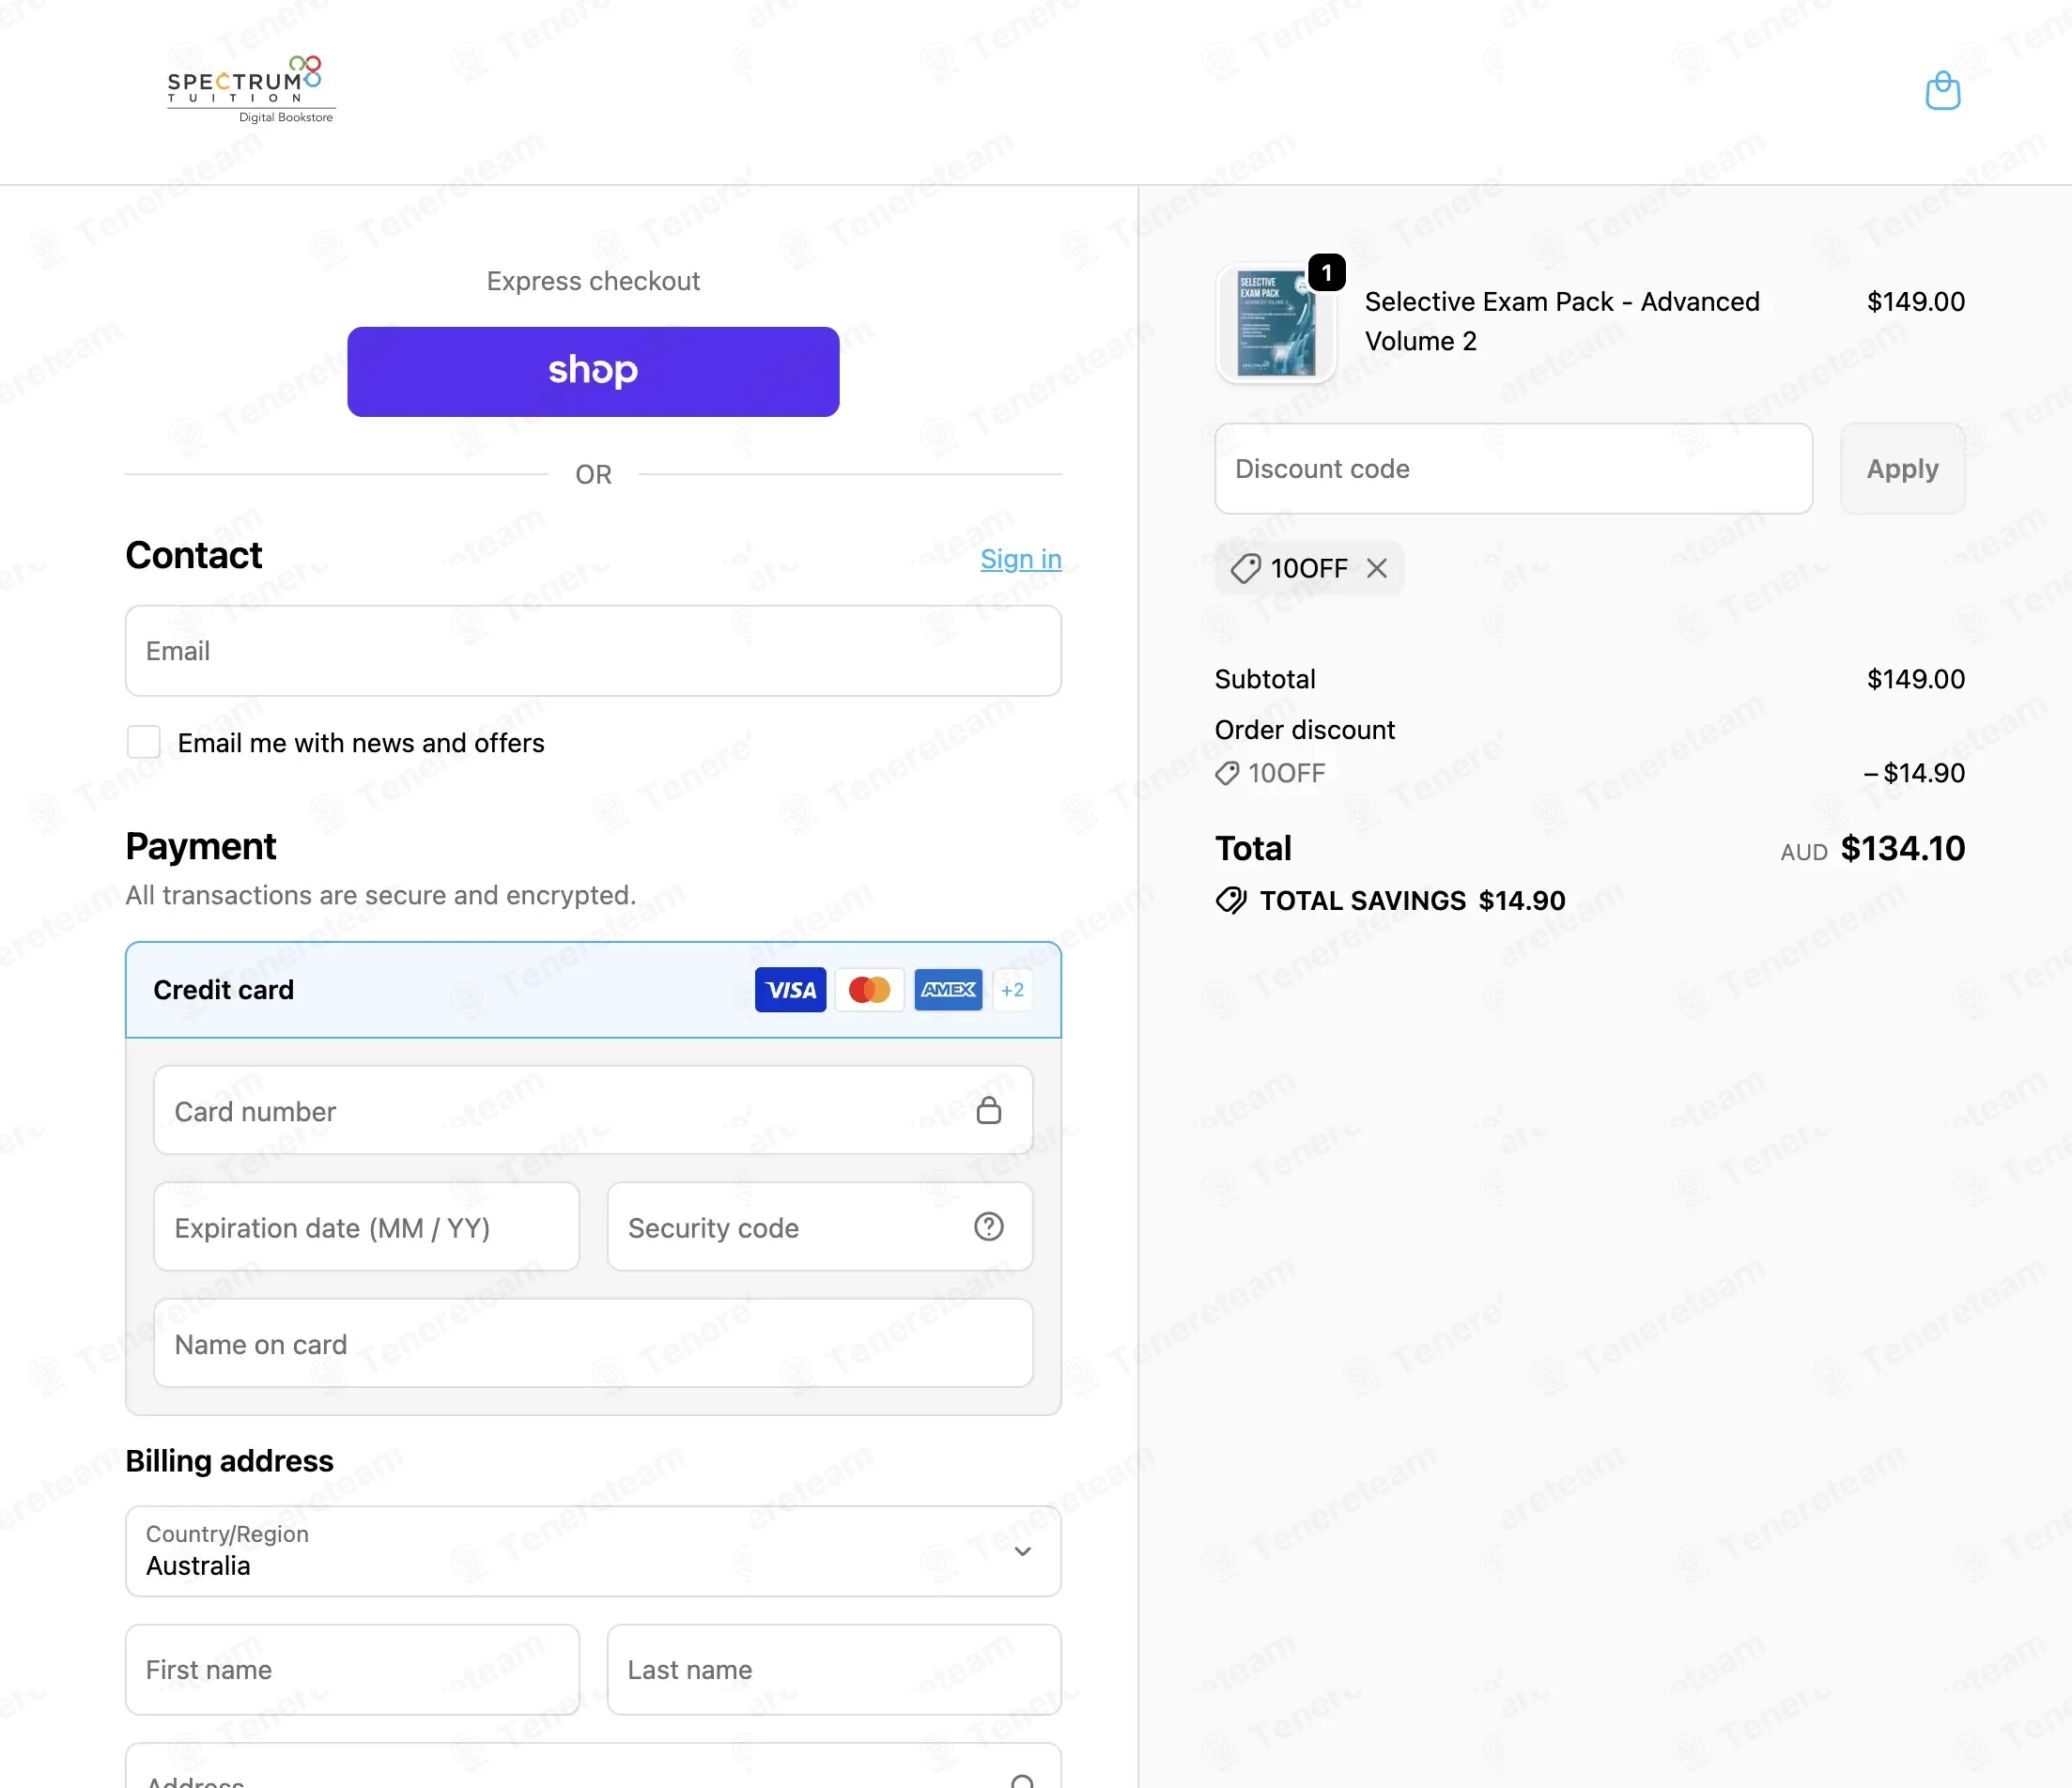Click the TOTAL SAVINGS $14.90 text

pyautogui.click(x=1412, y=900)
